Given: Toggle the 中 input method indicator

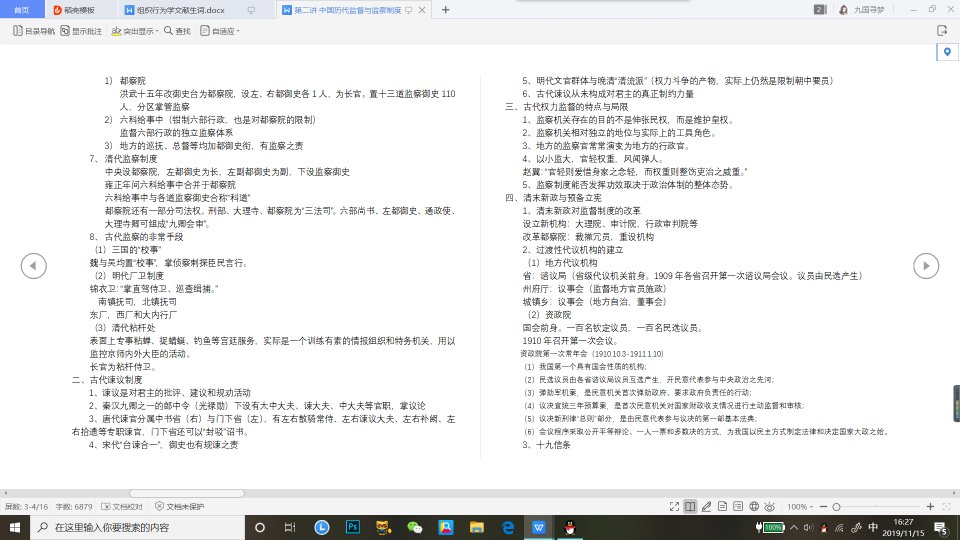Looking at the screenshot, I should (x=873, y=527).
